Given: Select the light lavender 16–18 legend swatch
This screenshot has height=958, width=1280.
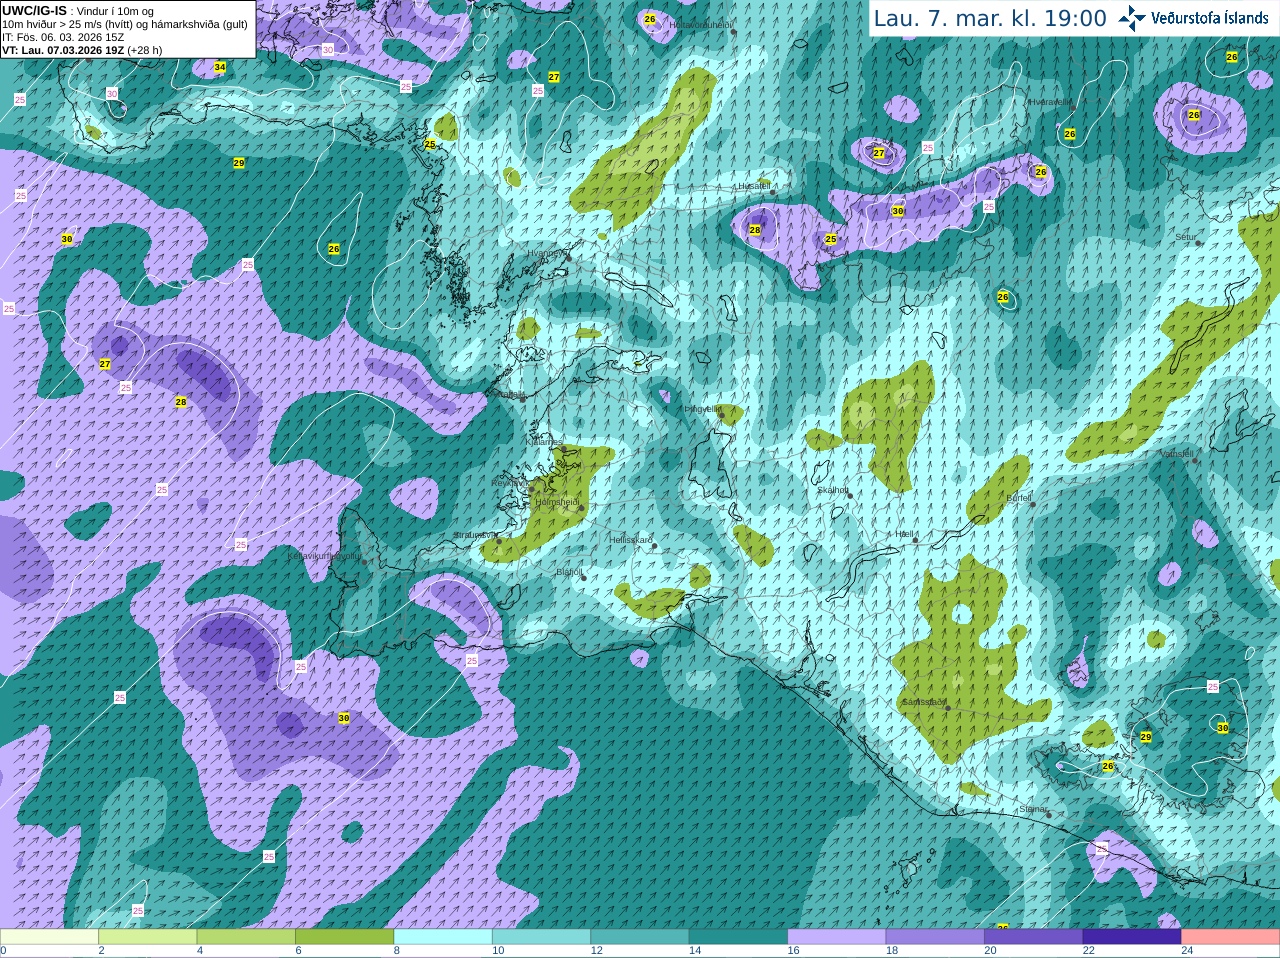Looking at the screenshot, I should tap(837, 937).
